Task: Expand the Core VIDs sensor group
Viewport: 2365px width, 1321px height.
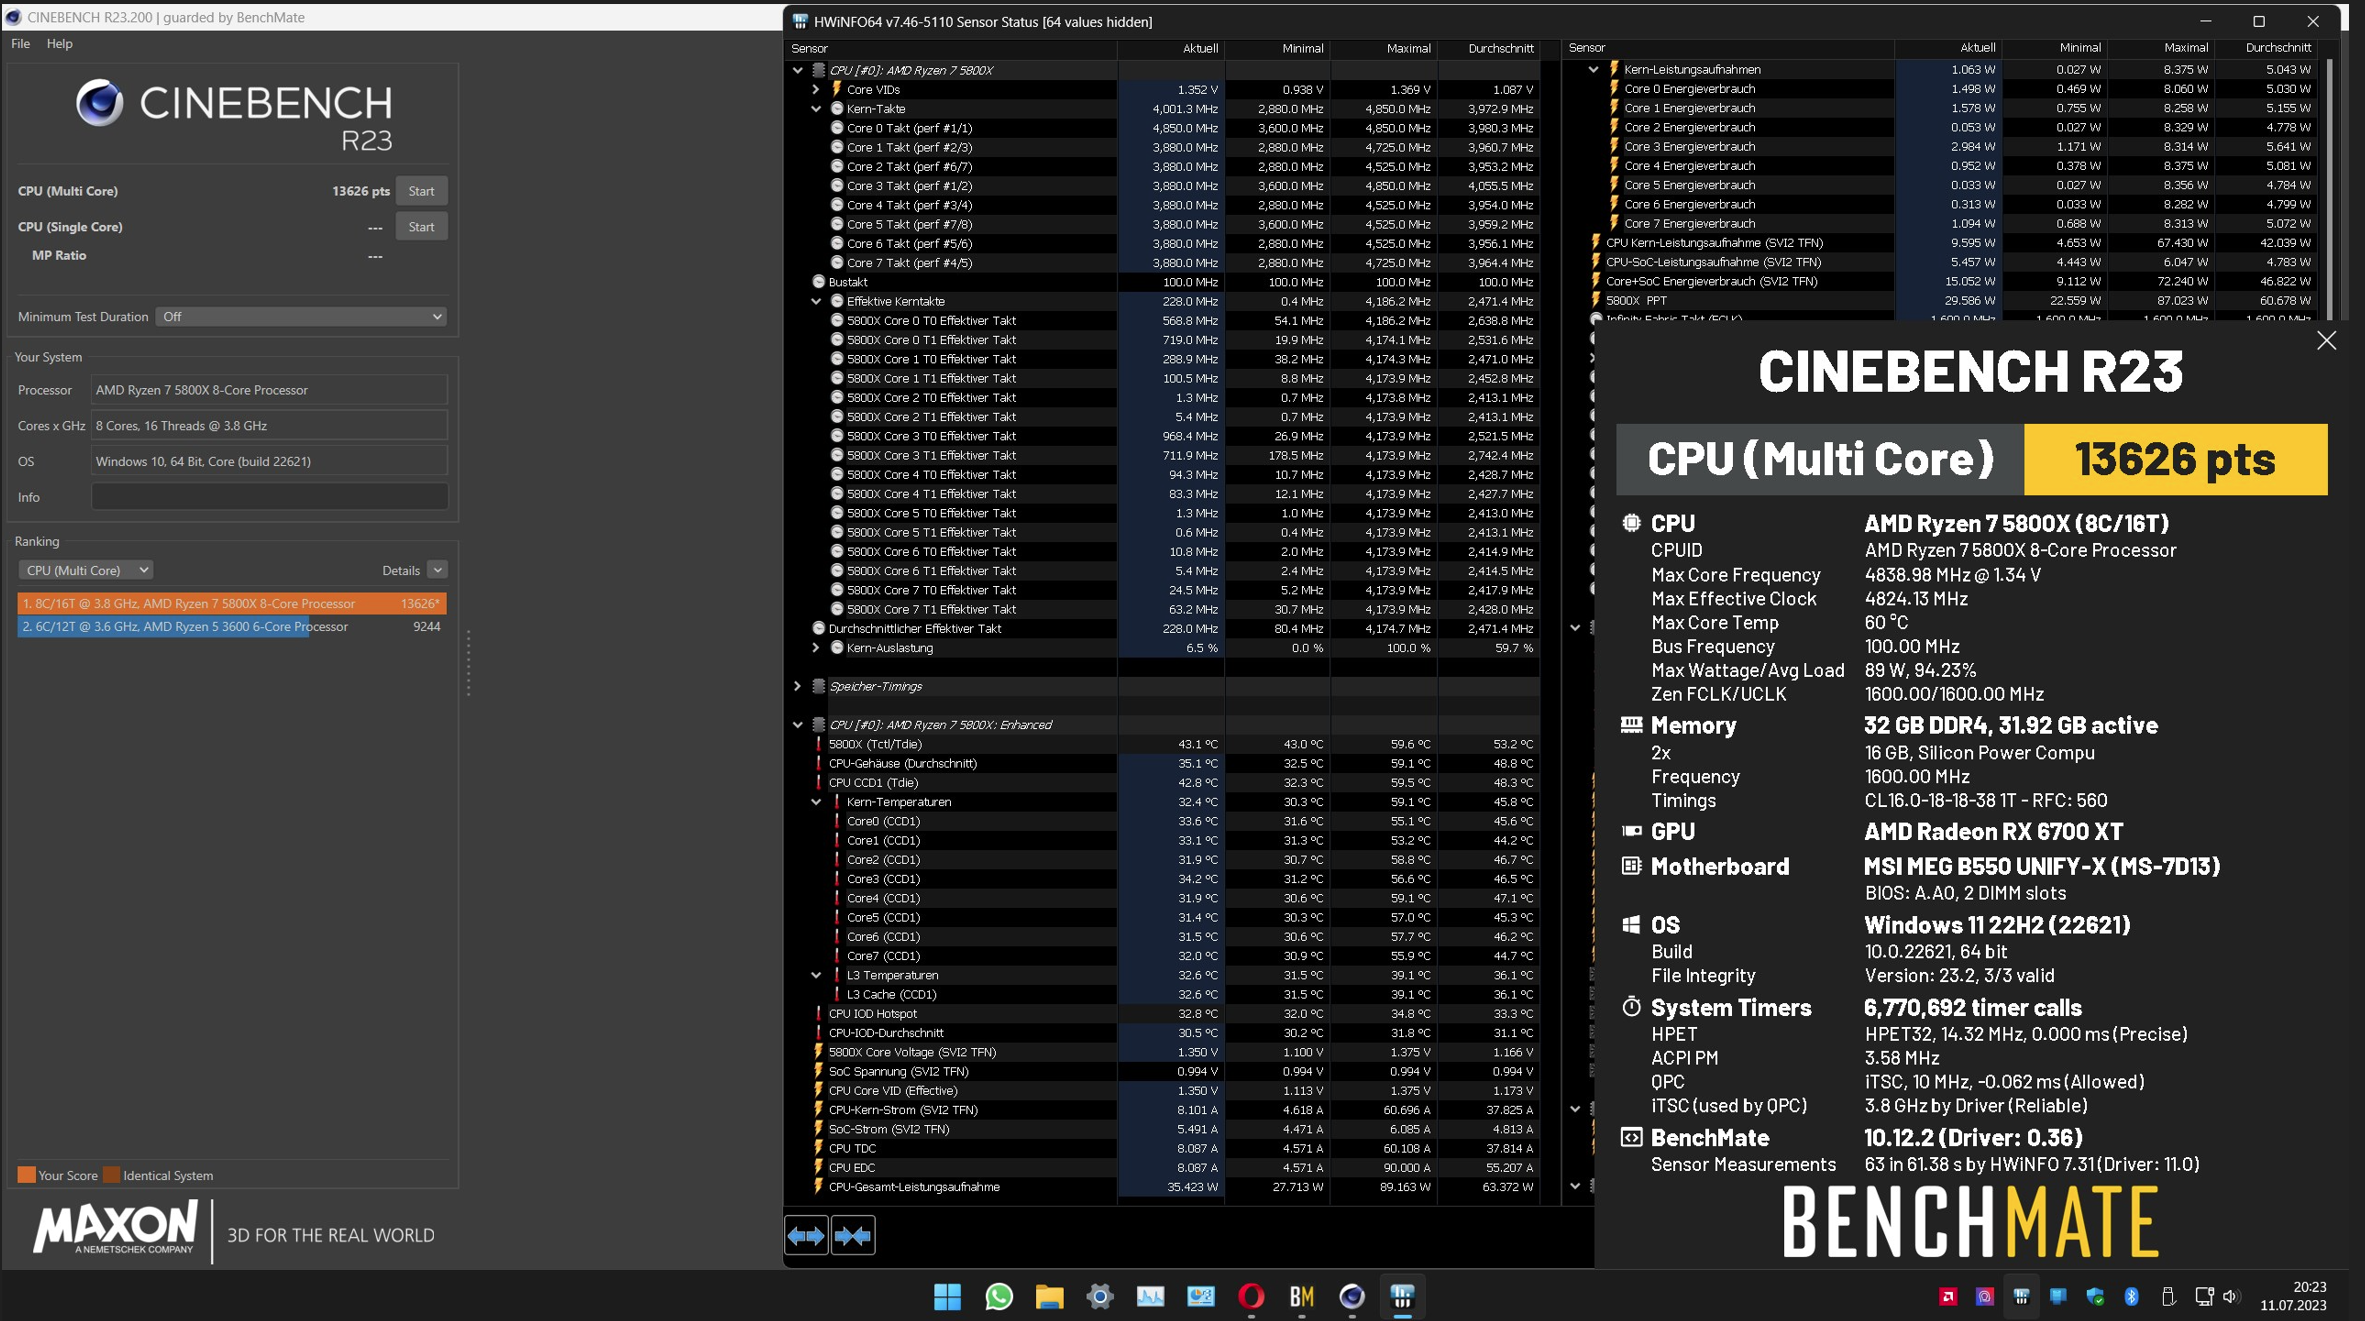Action: click(816, 90)
